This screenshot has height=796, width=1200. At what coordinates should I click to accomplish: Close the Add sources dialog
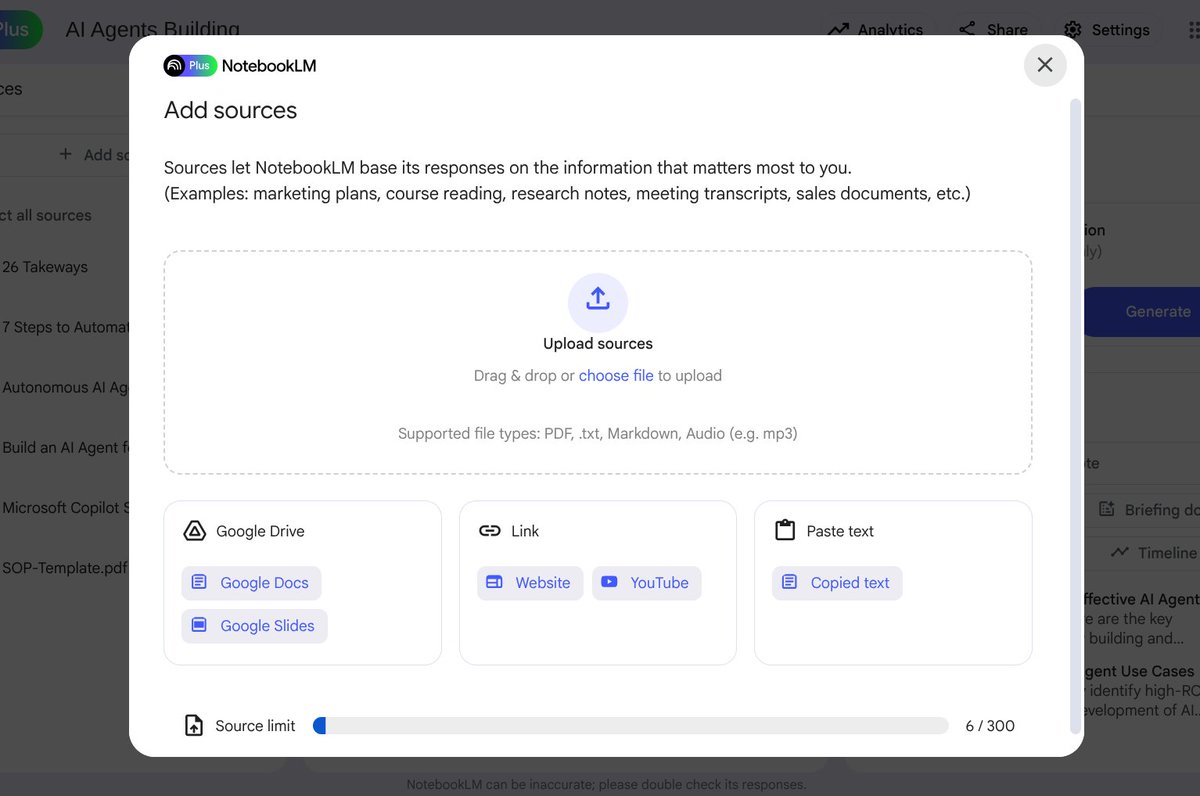(1045, 65)
